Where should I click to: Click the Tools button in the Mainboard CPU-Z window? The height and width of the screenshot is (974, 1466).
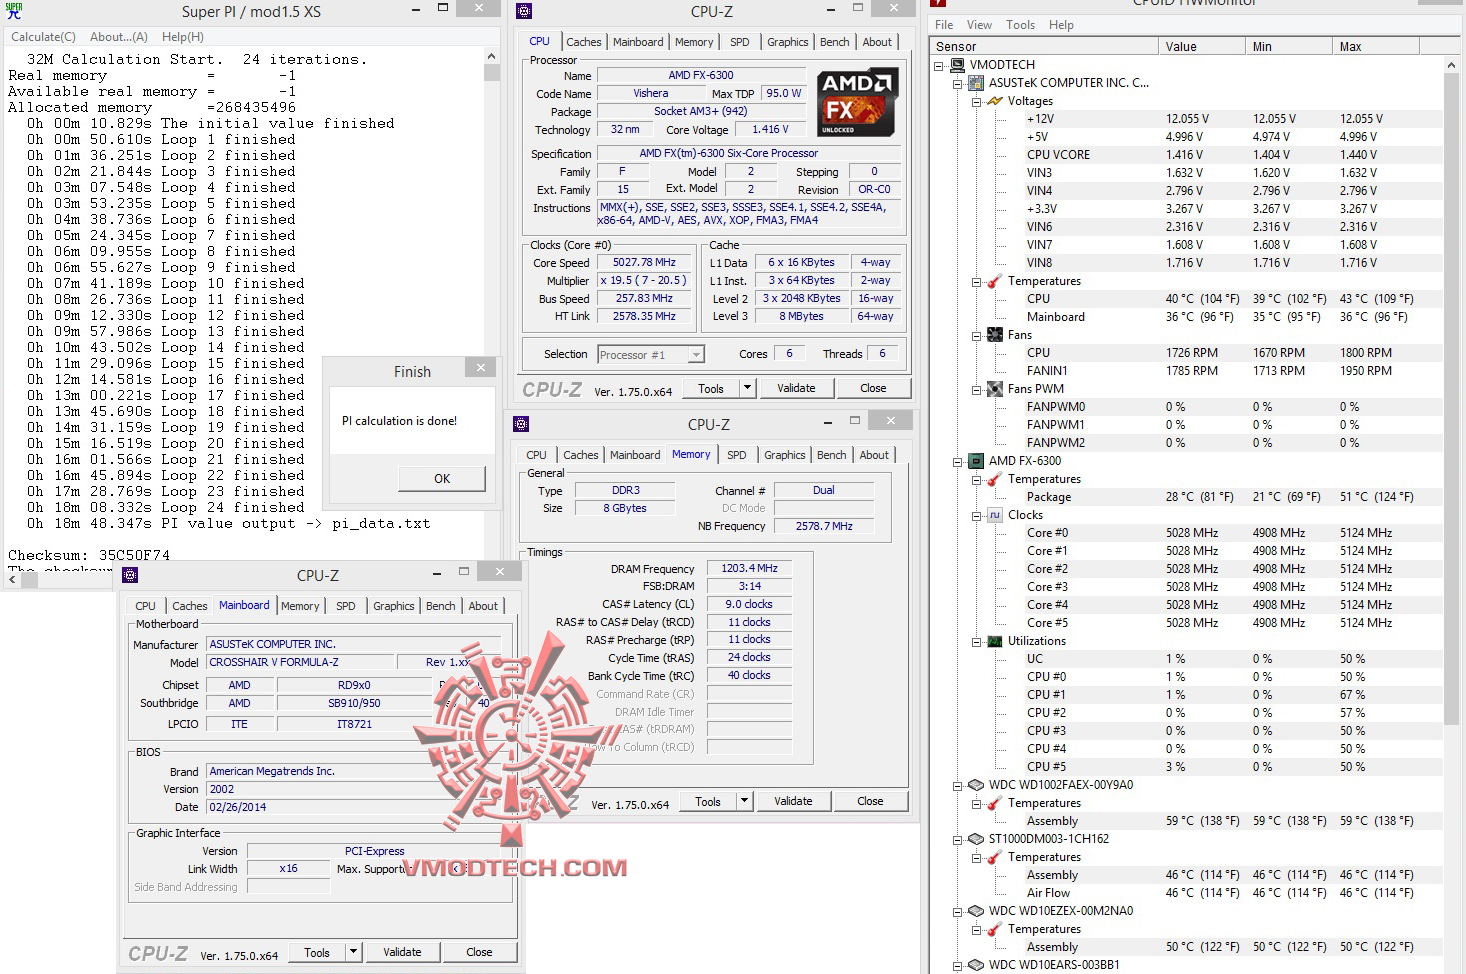pyautogui.click(x=317, y=952)
